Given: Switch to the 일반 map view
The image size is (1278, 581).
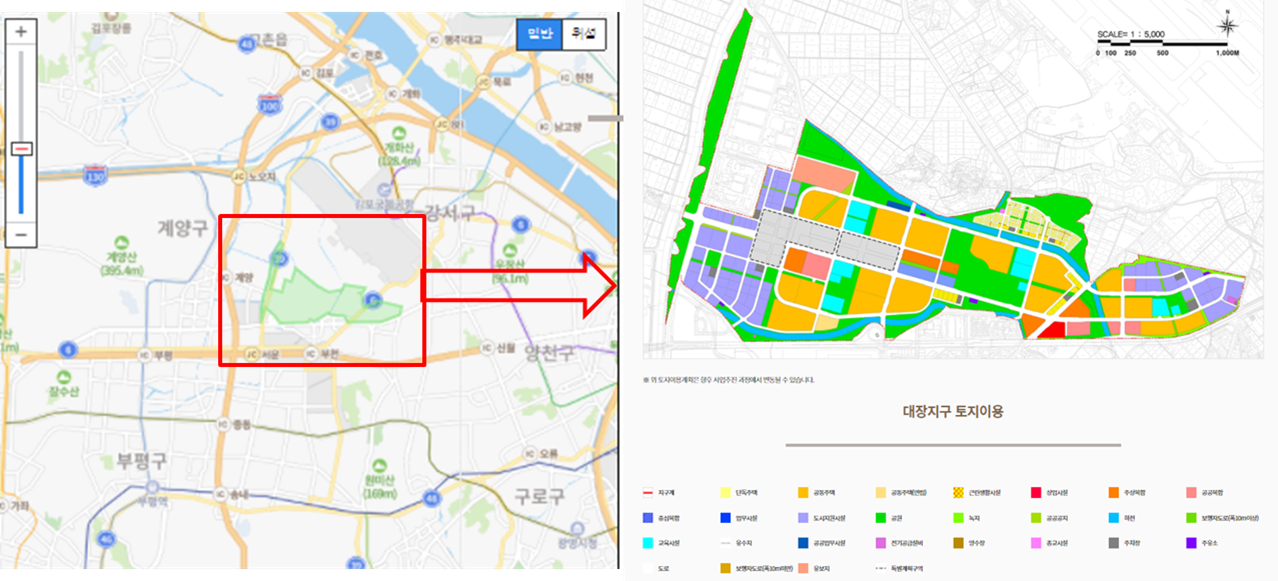Looking at the screenshot, I should pyautogui.click(x=539, y=34).
